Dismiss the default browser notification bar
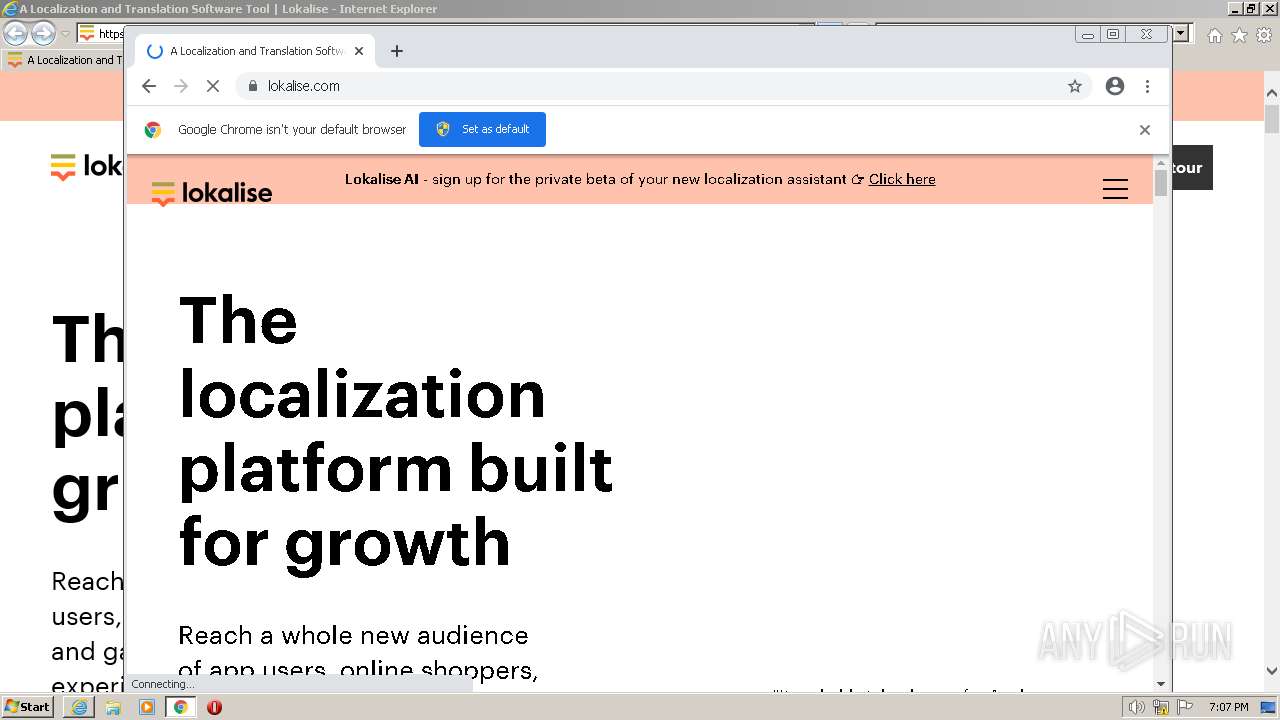 pos(1145,129)
